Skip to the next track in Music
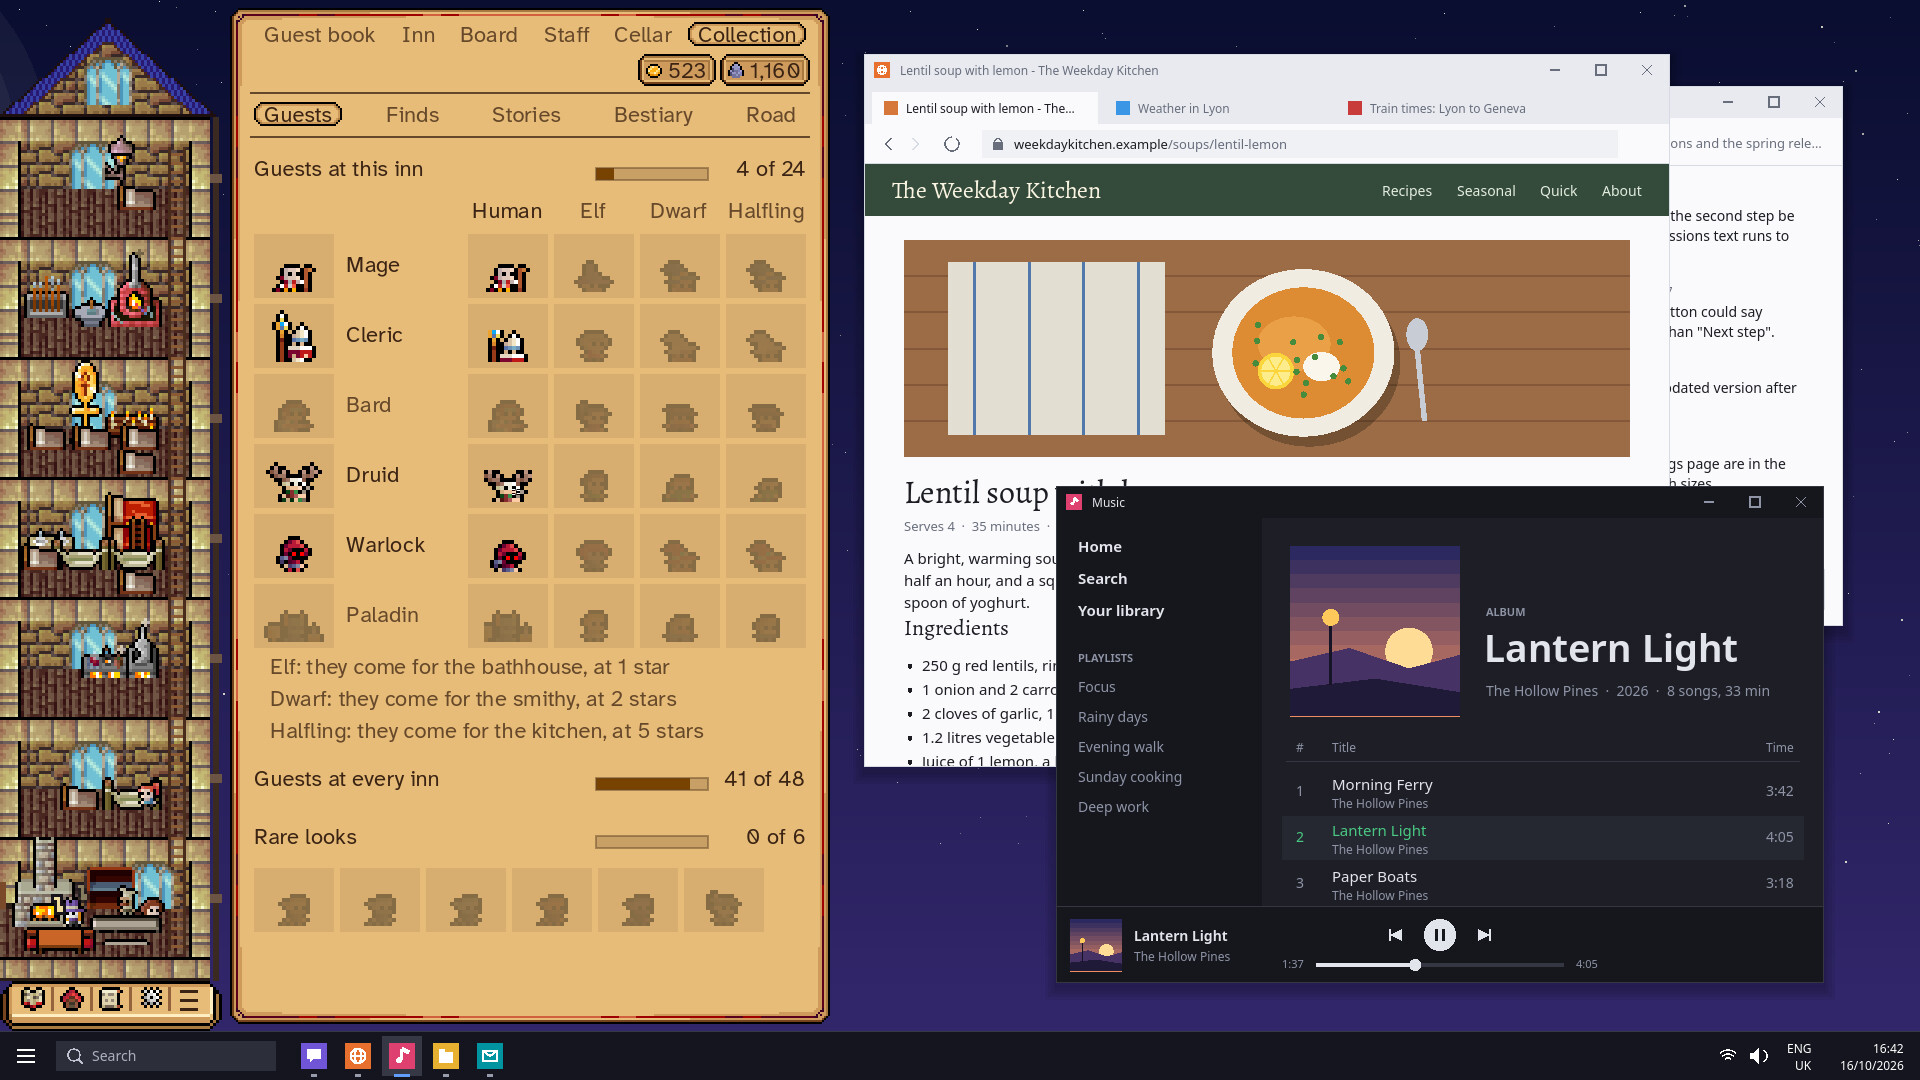Screen dimensions: 1920x1080 tap(1484, 935)
